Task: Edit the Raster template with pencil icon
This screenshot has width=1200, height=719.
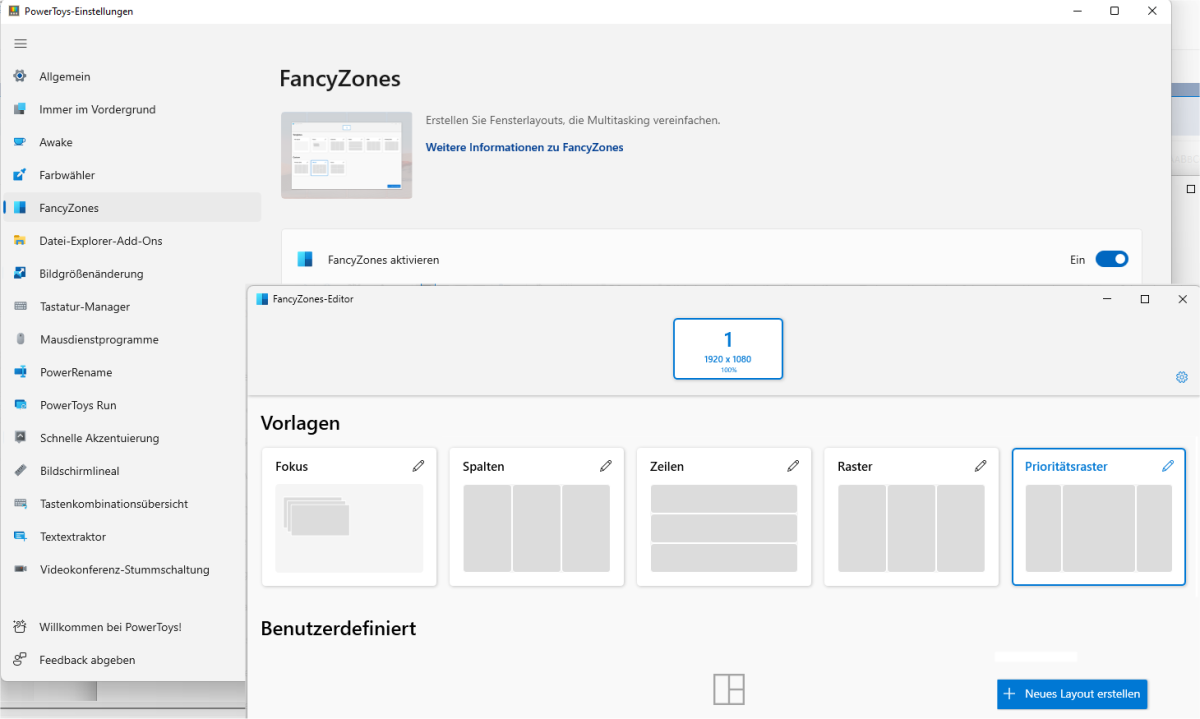Action: [x=980, y=466]
